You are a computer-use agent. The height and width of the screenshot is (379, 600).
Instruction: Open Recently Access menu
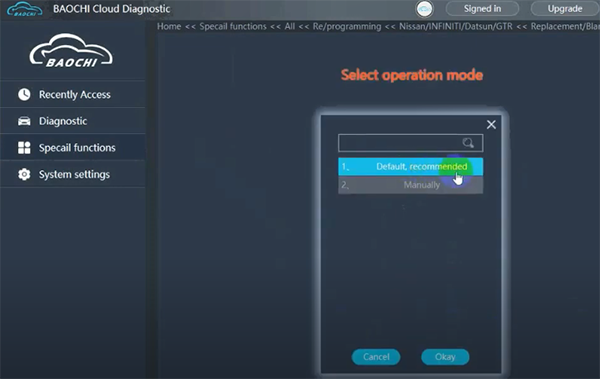pyautogui.click(x=73, y=94)
